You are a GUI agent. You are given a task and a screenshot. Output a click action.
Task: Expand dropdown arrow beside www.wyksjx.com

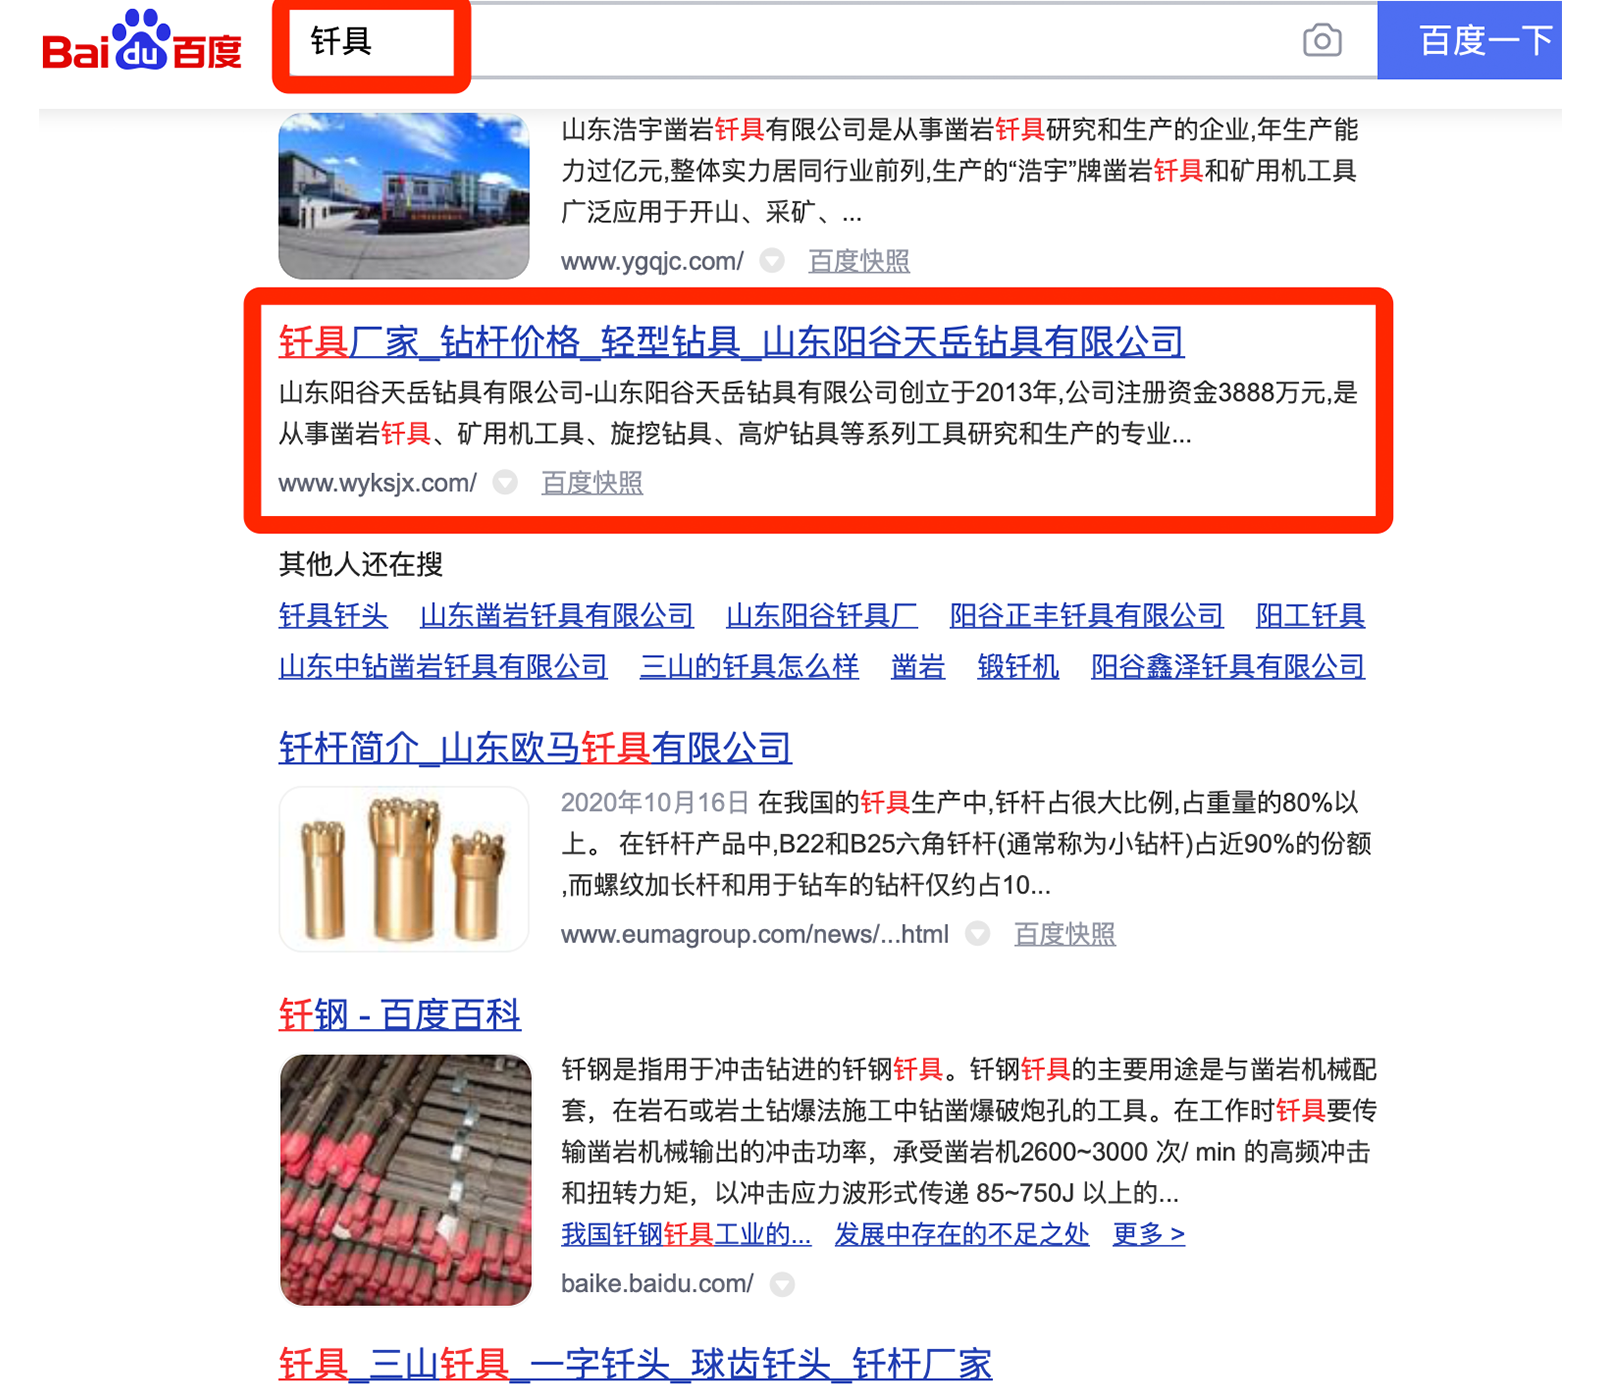click(505, 483)
